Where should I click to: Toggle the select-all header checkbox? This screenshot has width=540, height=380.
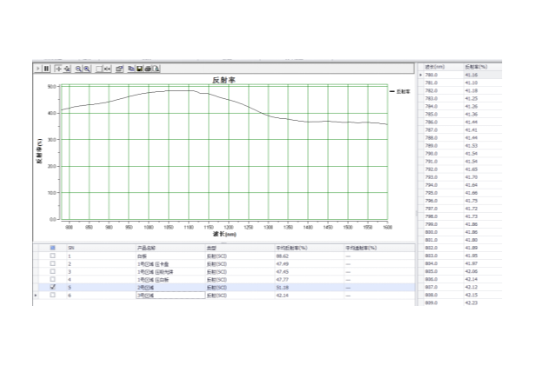pos(53,248)
